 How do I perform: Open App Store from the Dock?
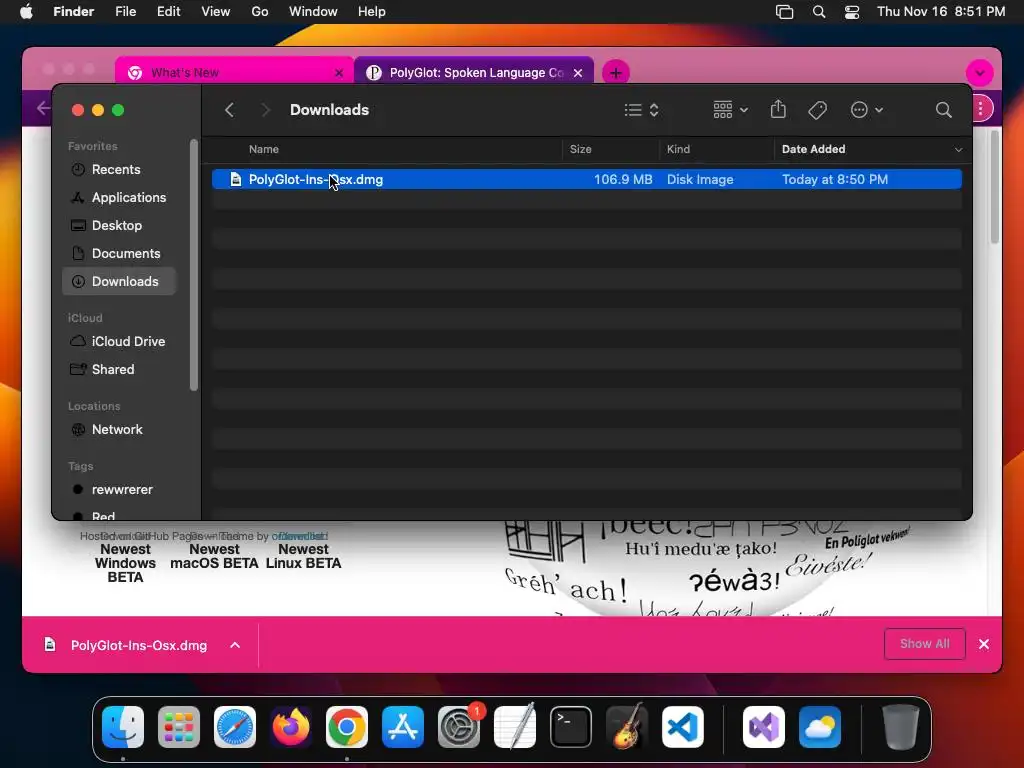coord(402,727)
